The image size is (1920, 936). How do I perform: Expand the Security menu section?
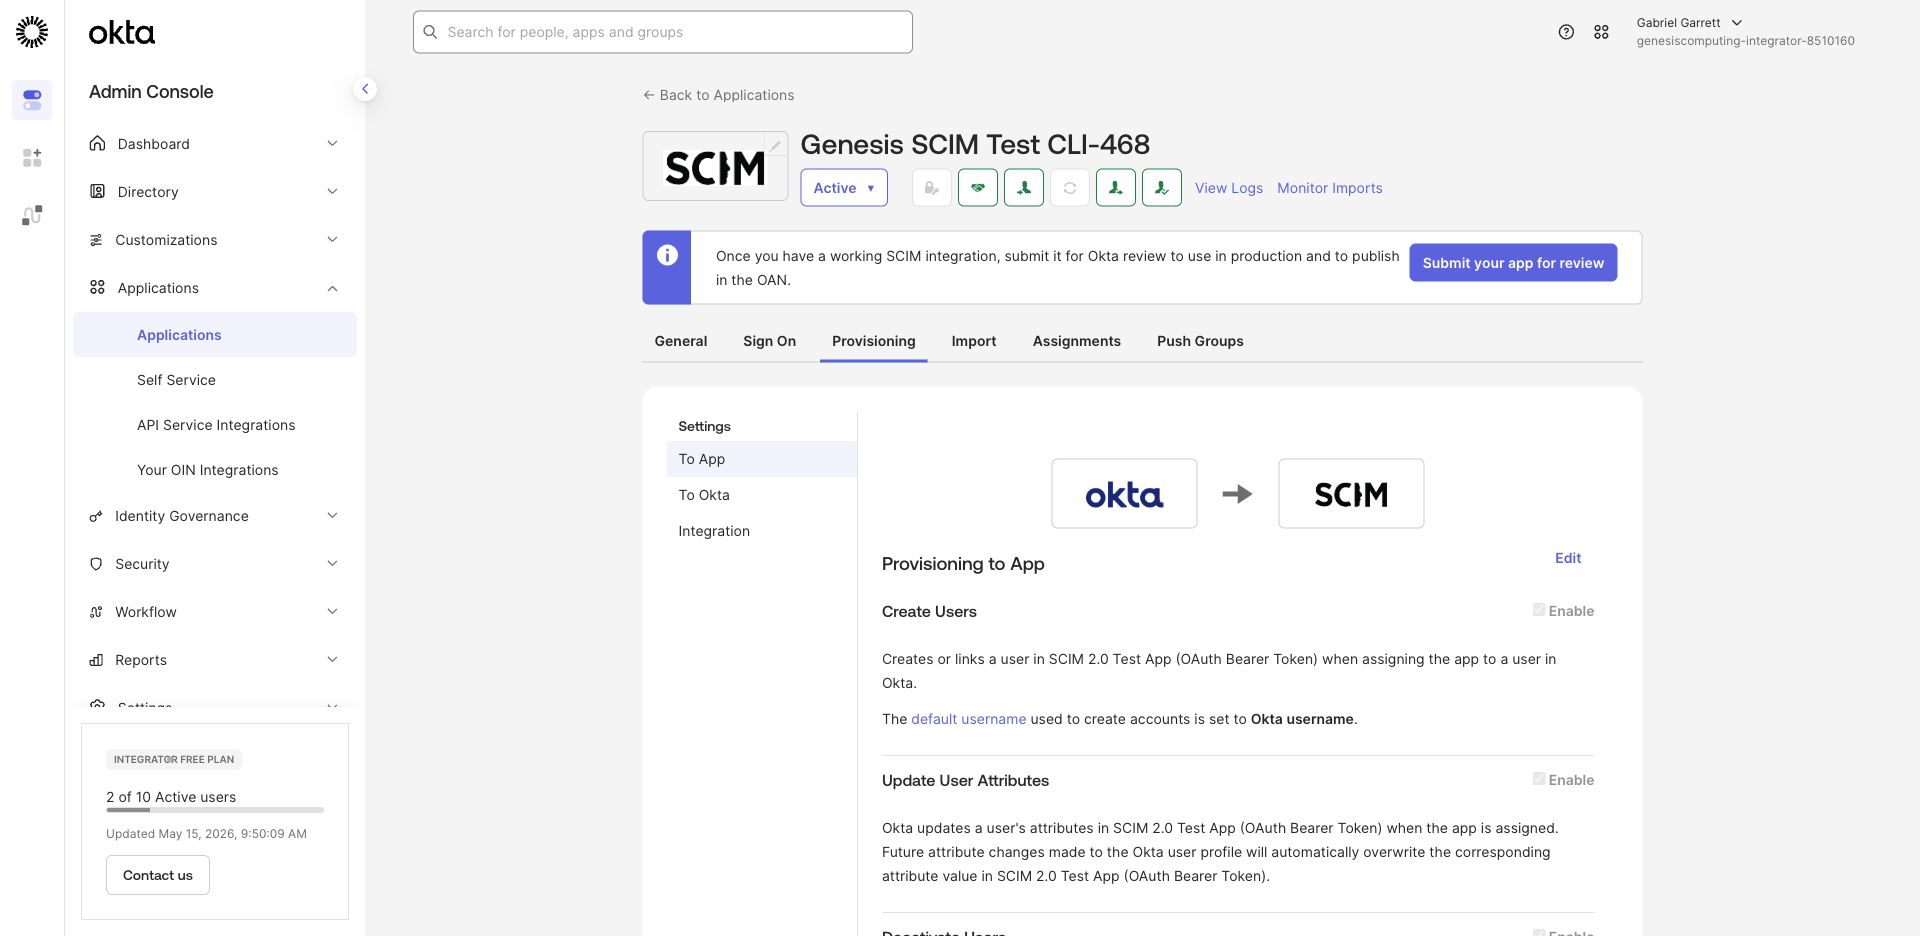[215, 564]
